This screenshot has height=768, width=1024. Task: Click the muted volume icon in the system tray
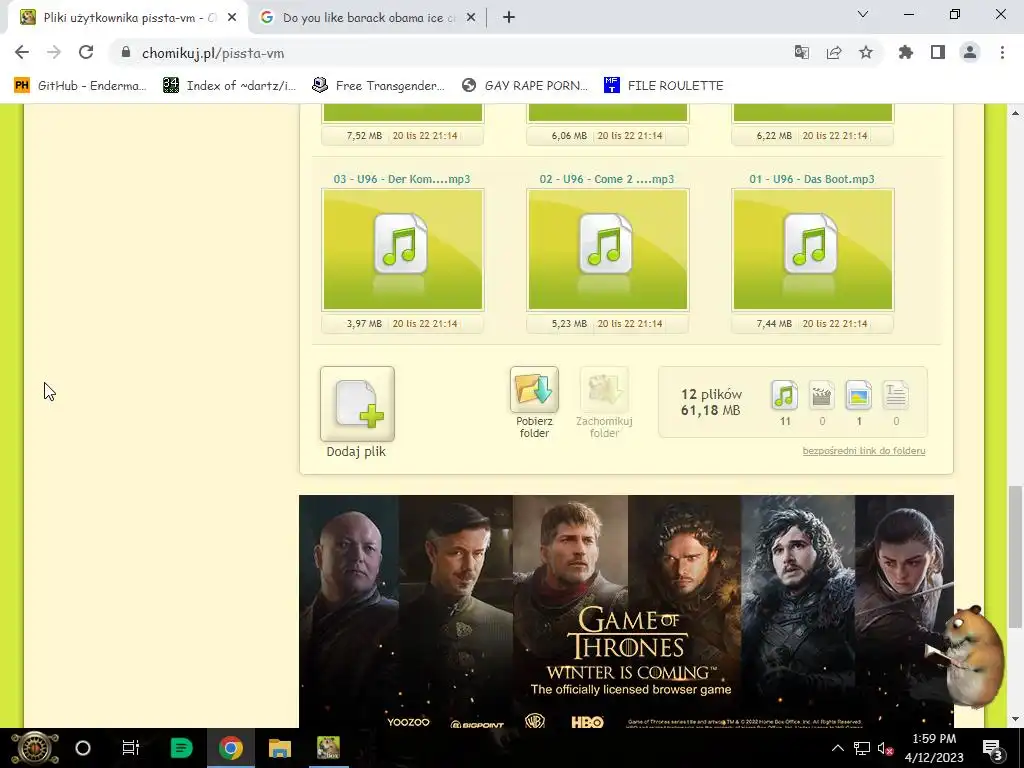click(886, 748)
